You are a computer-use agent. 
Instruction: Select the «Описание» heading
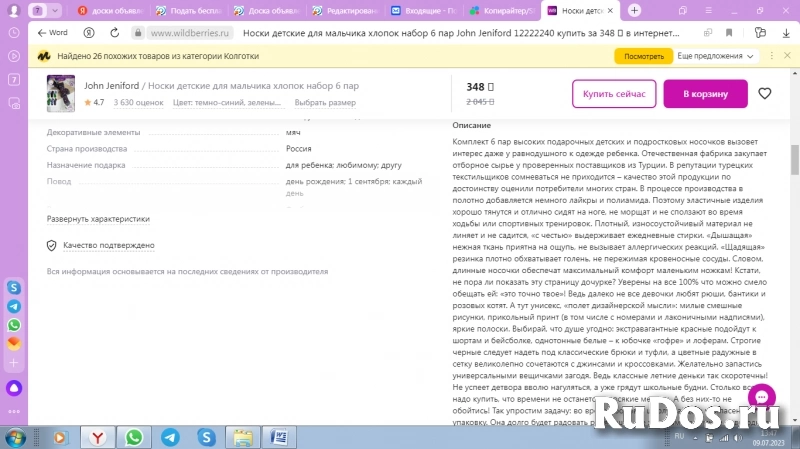tap(471, 125)
